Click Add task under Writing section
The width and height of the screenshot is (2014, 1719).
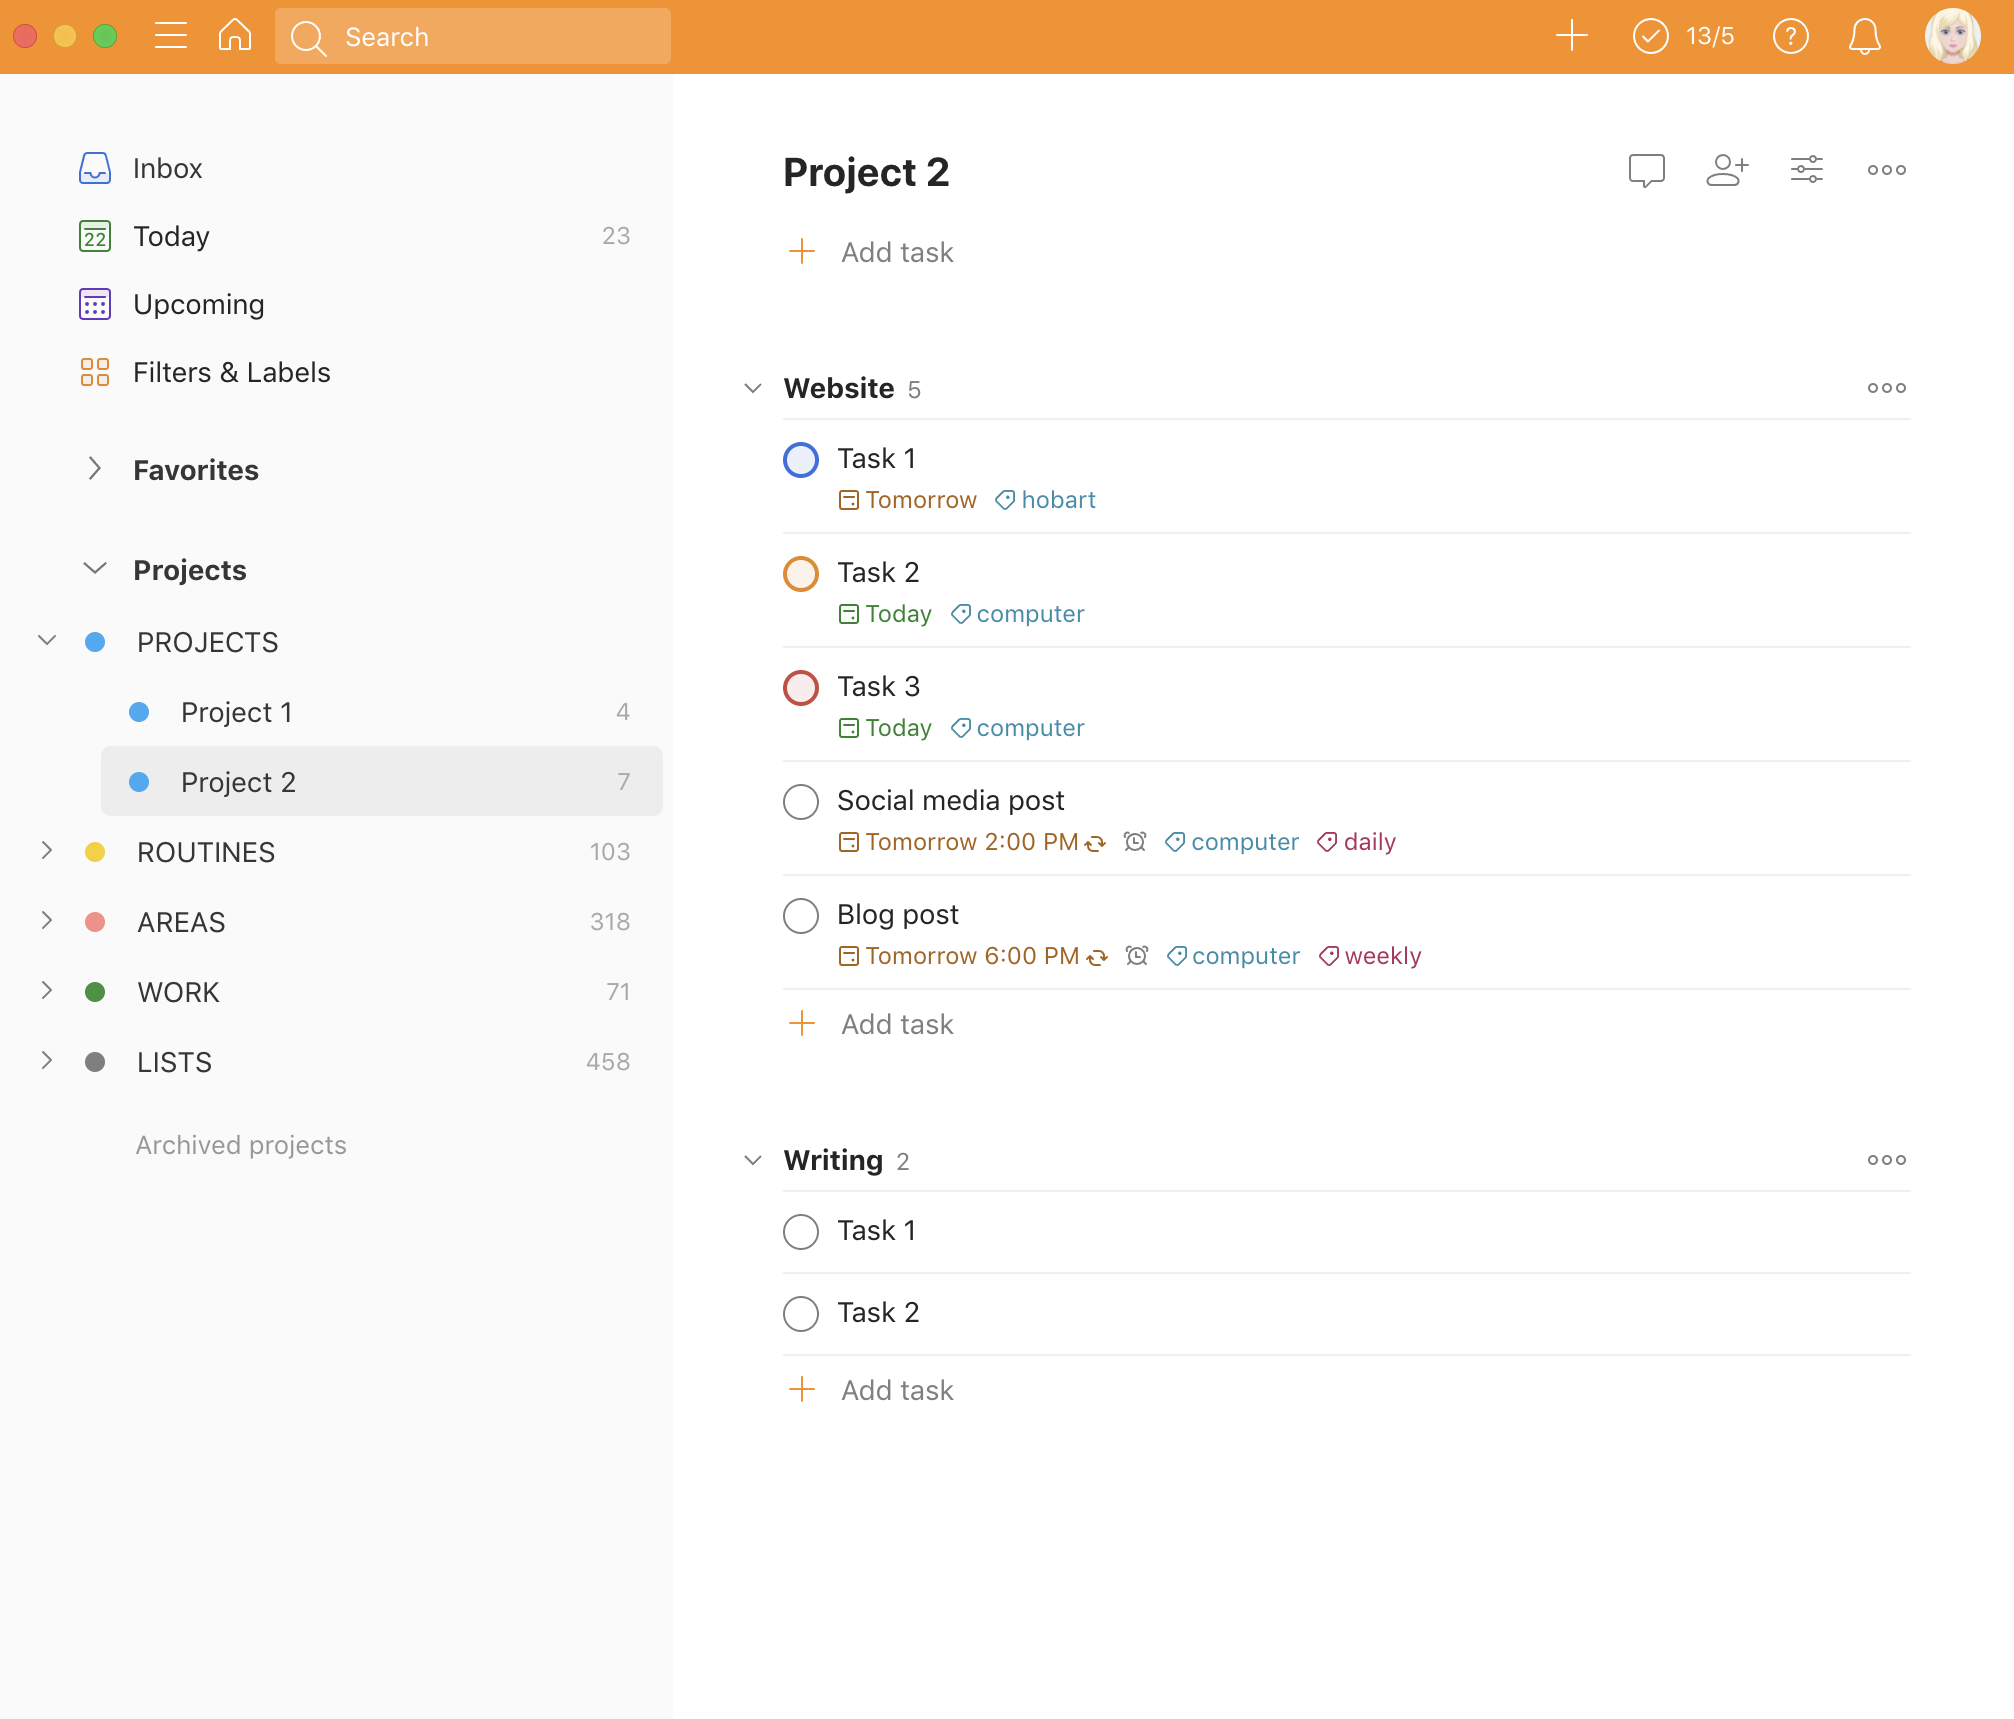coord(896,1390)
